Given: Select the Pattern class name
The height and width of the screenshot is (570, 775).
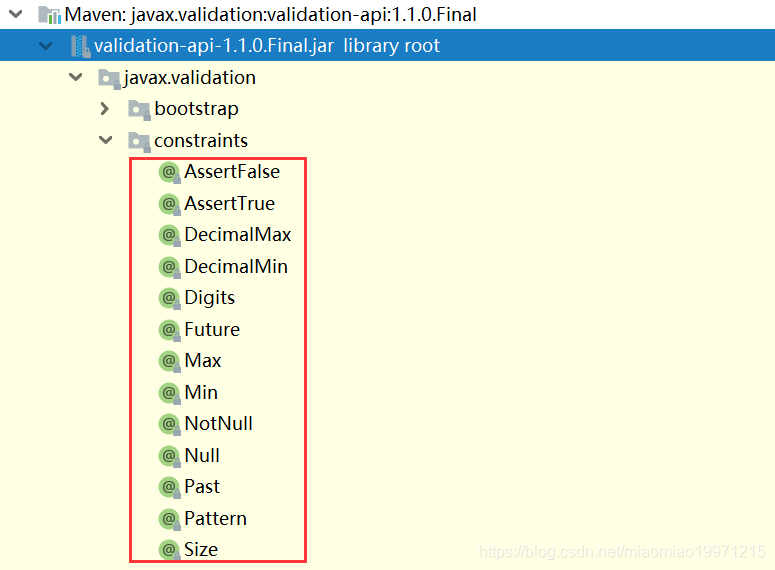Looking at the screenshot, I should [215, 519].
